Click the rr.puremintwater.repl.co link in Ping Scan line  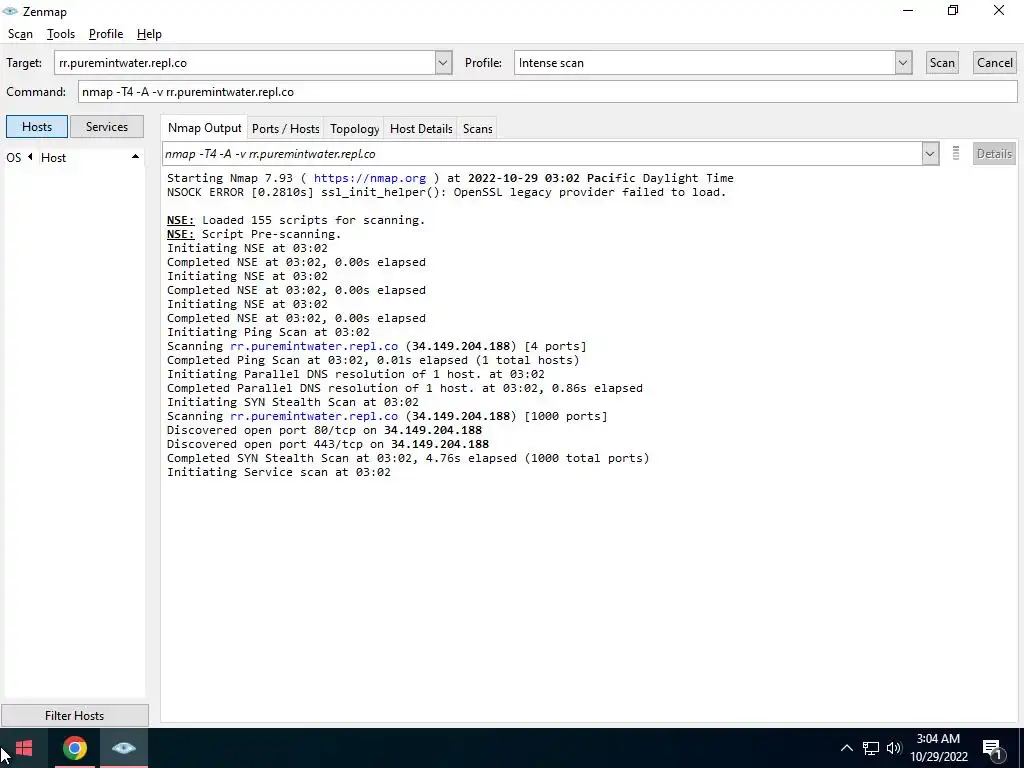coord(314,346)
